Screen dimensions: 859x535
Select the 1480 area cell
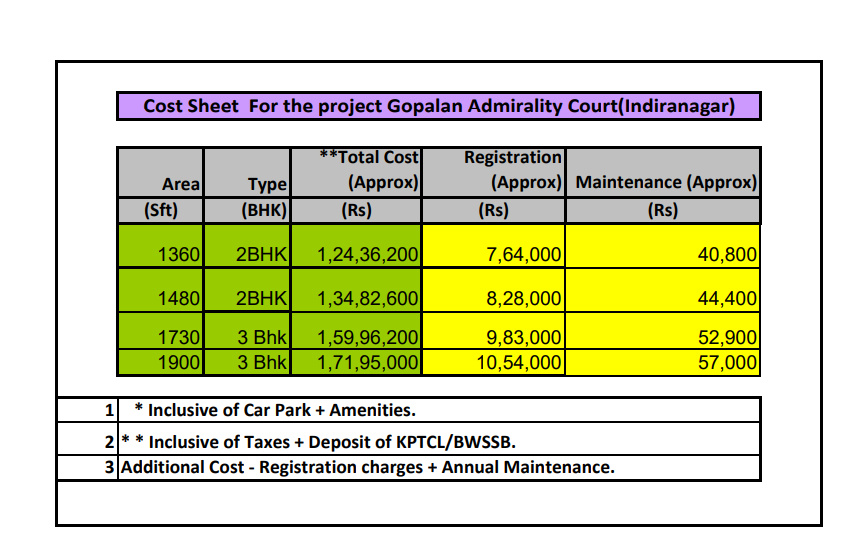pos(161,298)
